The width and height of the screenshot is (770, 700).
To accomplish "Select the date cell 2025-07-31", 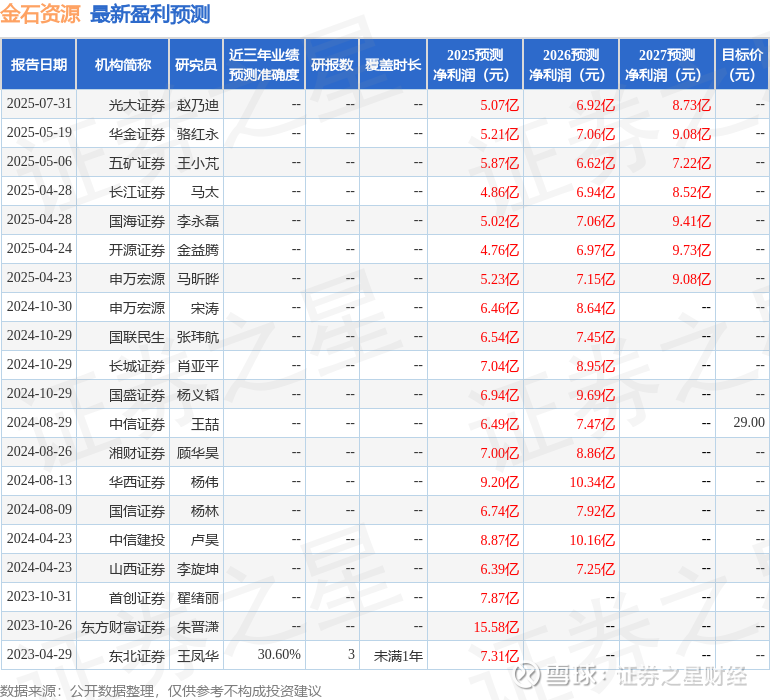I will (39, 104).
